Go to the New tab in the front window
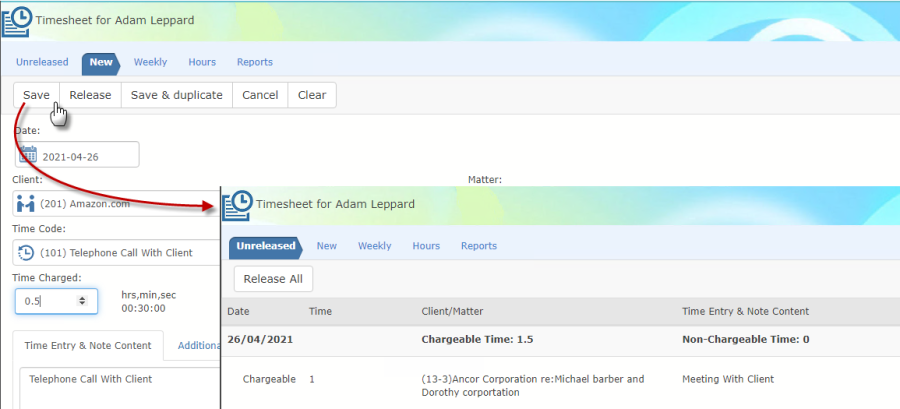Image resolution: width=900 pixels, height=409 pixels. (327, 246)
